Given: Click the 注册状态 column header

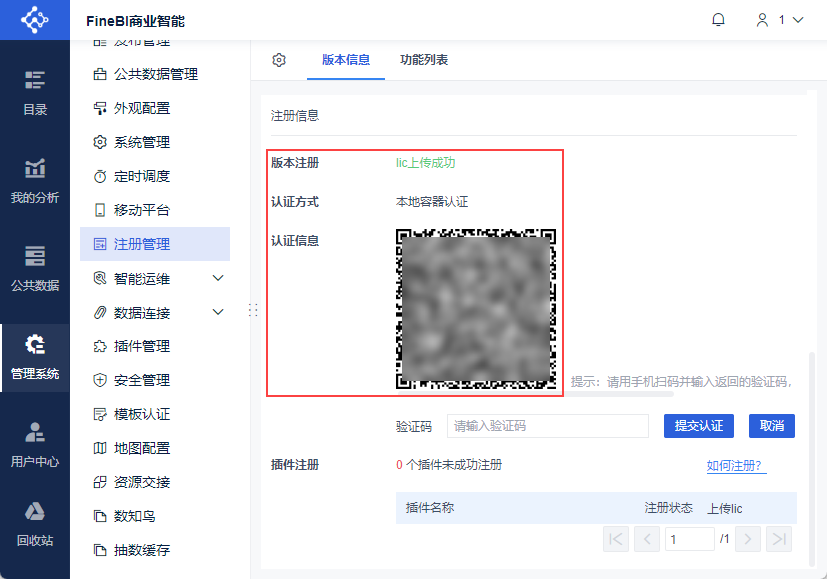Looking at the screenshot, I should 668,508.
